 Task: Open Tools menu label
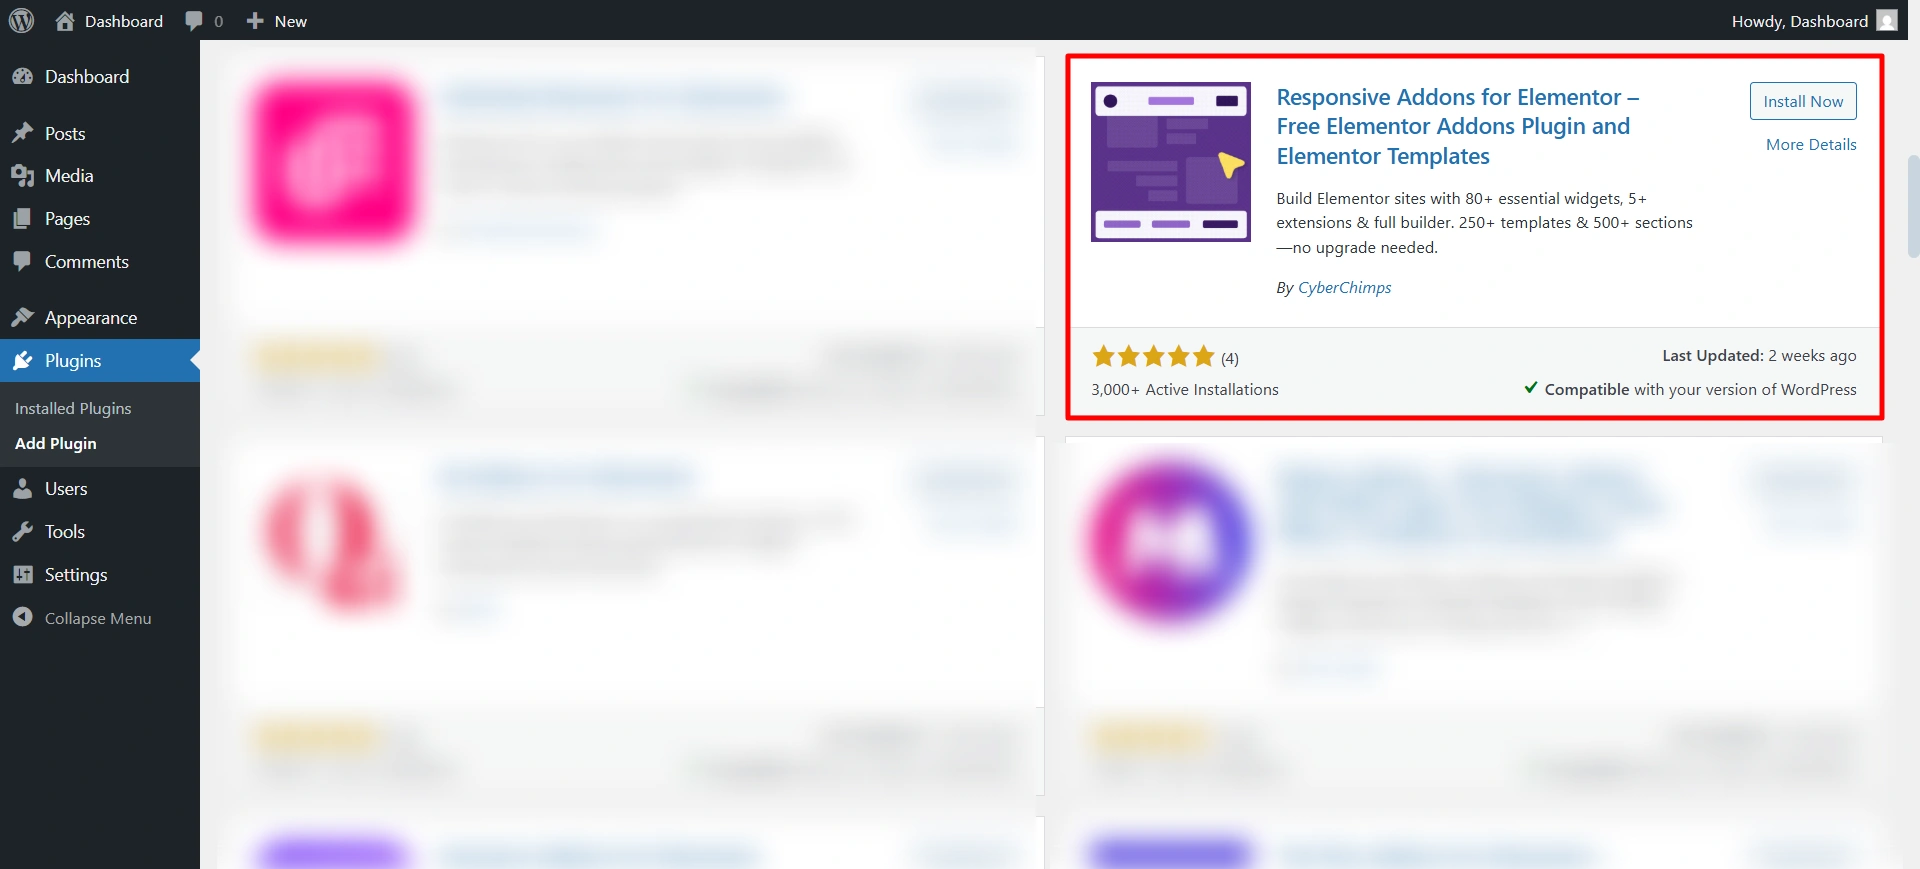point(65,532)
